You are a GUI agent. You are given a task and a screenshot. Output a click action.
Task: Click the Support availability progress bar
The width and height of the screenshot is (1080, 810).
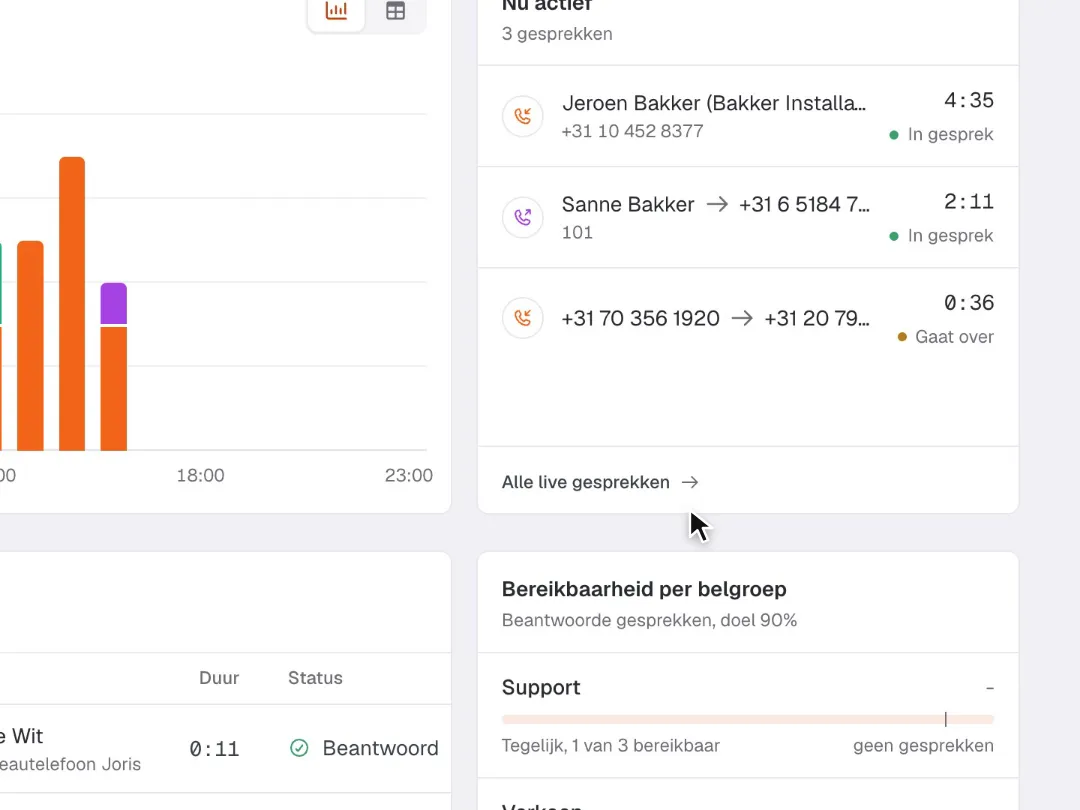coord(748,720)
